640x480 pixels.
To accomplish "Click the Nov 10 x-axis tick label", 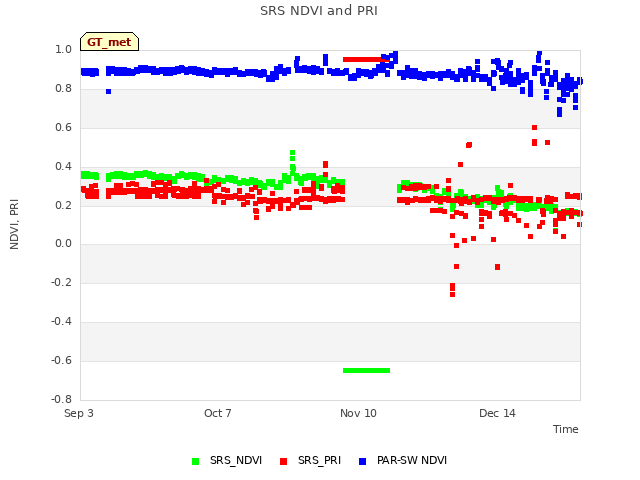I will 358,413.
